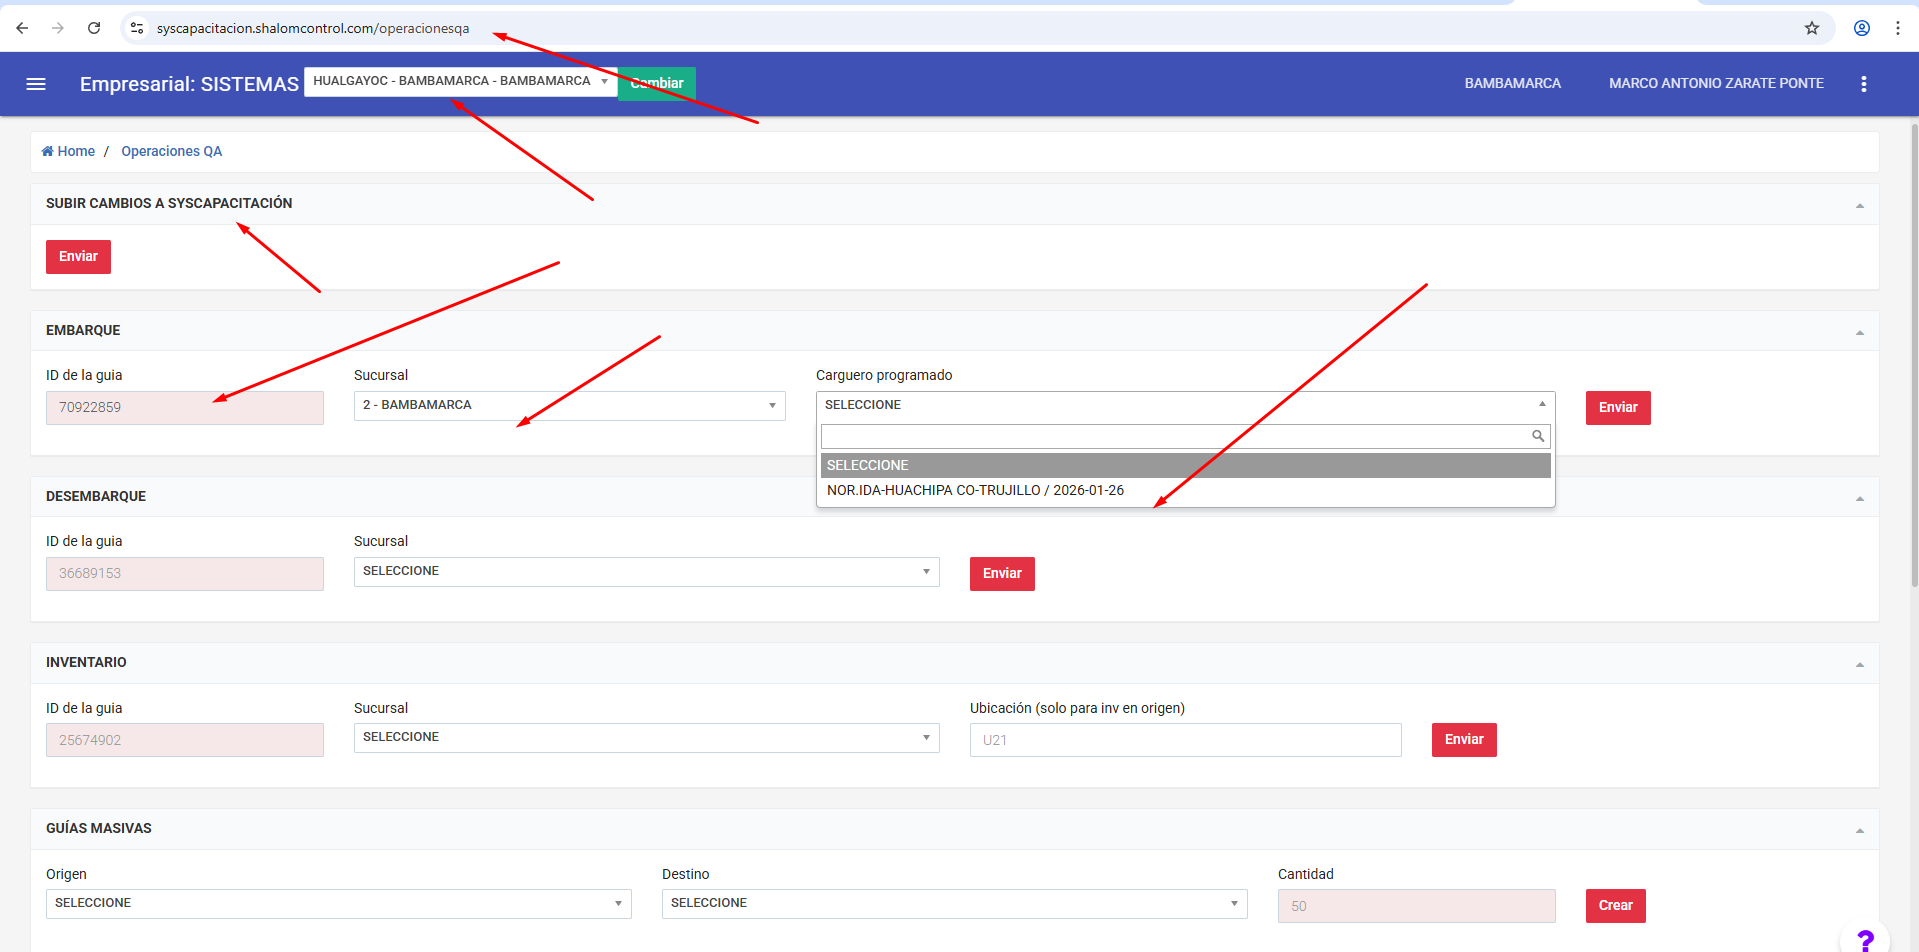Collapse the INVENTARIO section panel
The height and width of the screenshot is (952, 1919).
click(1859, 664)
